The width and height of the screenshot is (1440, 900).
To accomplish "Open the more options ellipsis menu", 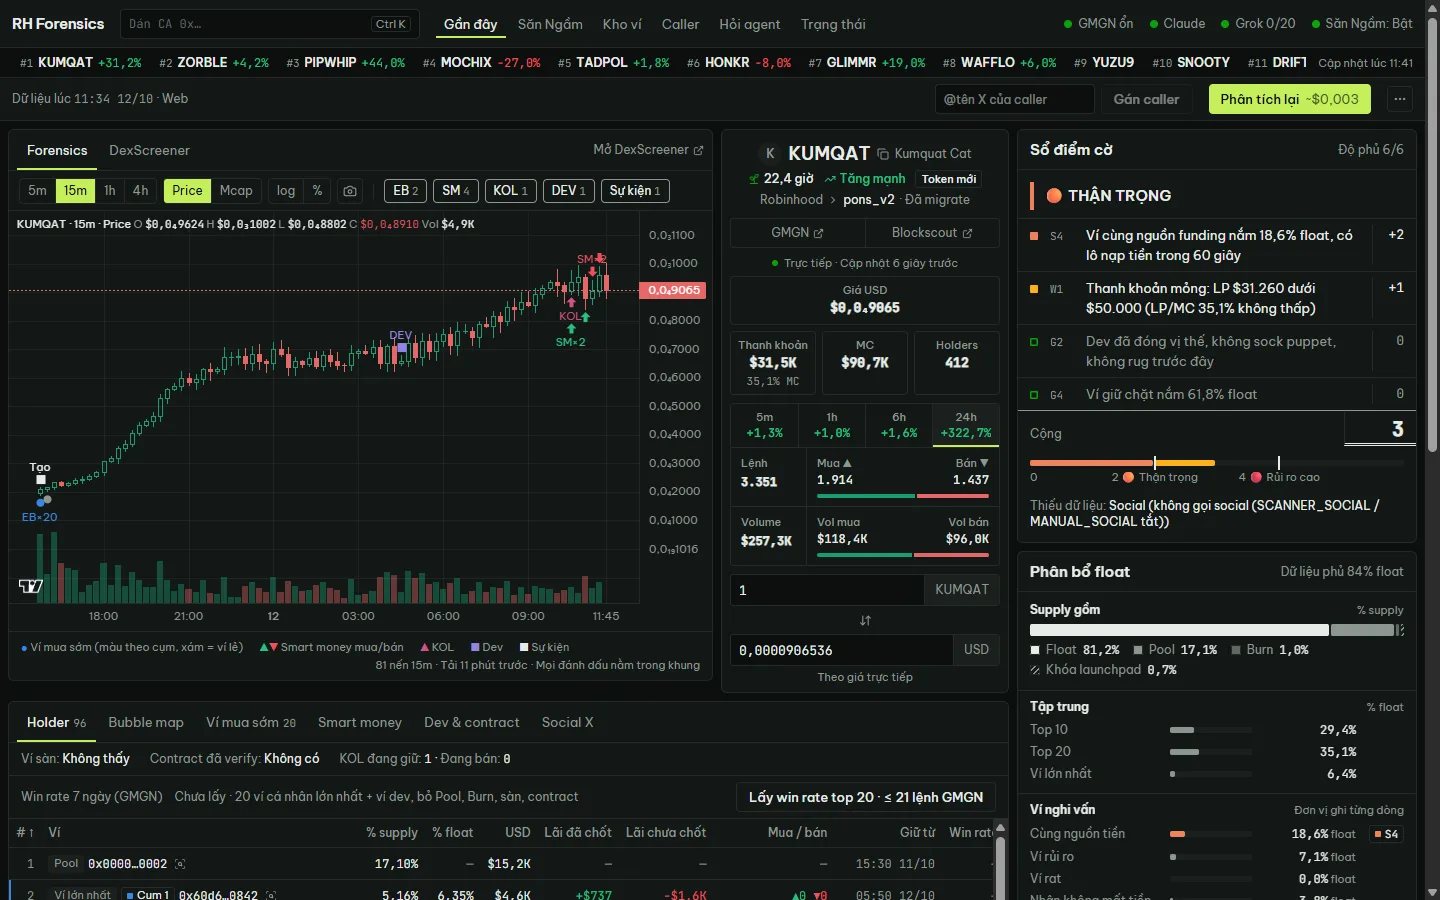I will (x=1400, y=99).
